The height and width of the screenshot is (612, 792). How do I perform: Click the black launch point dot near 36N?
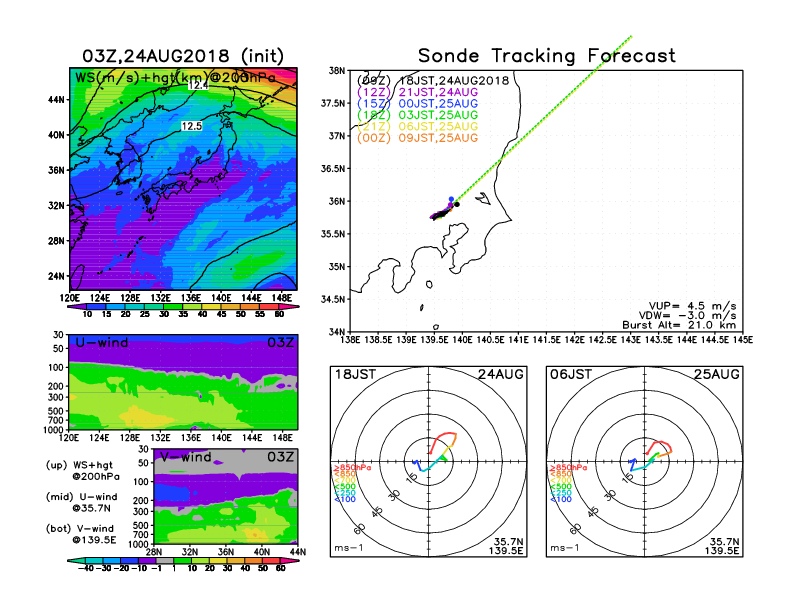(x=457, y=205)
